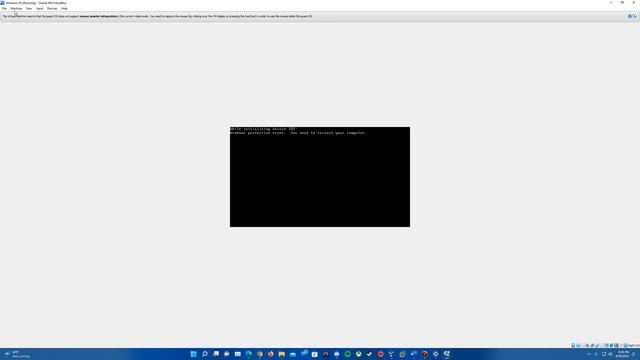Open the weather widget on taskbar
Viewport: 640px width, 360px height.
(x=17, y=354)
